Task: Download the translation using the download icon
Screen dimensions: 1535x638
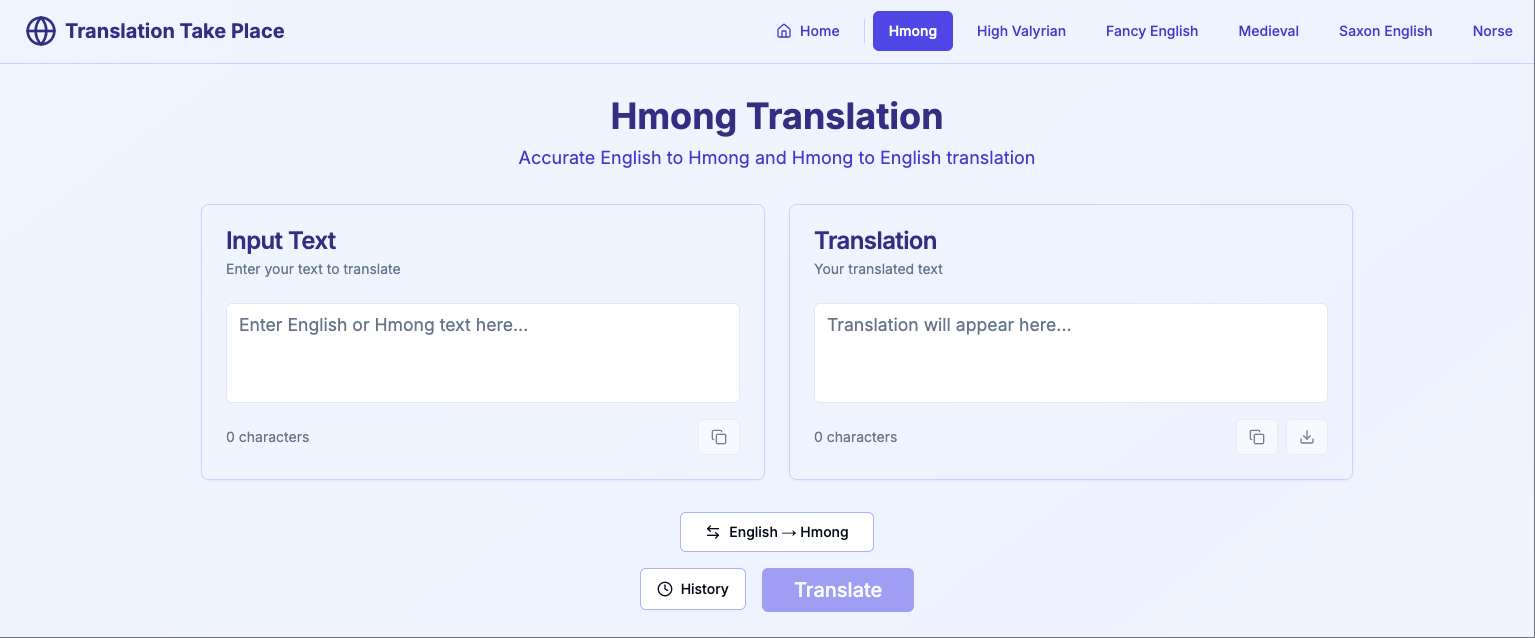Action: (1306, 436)
